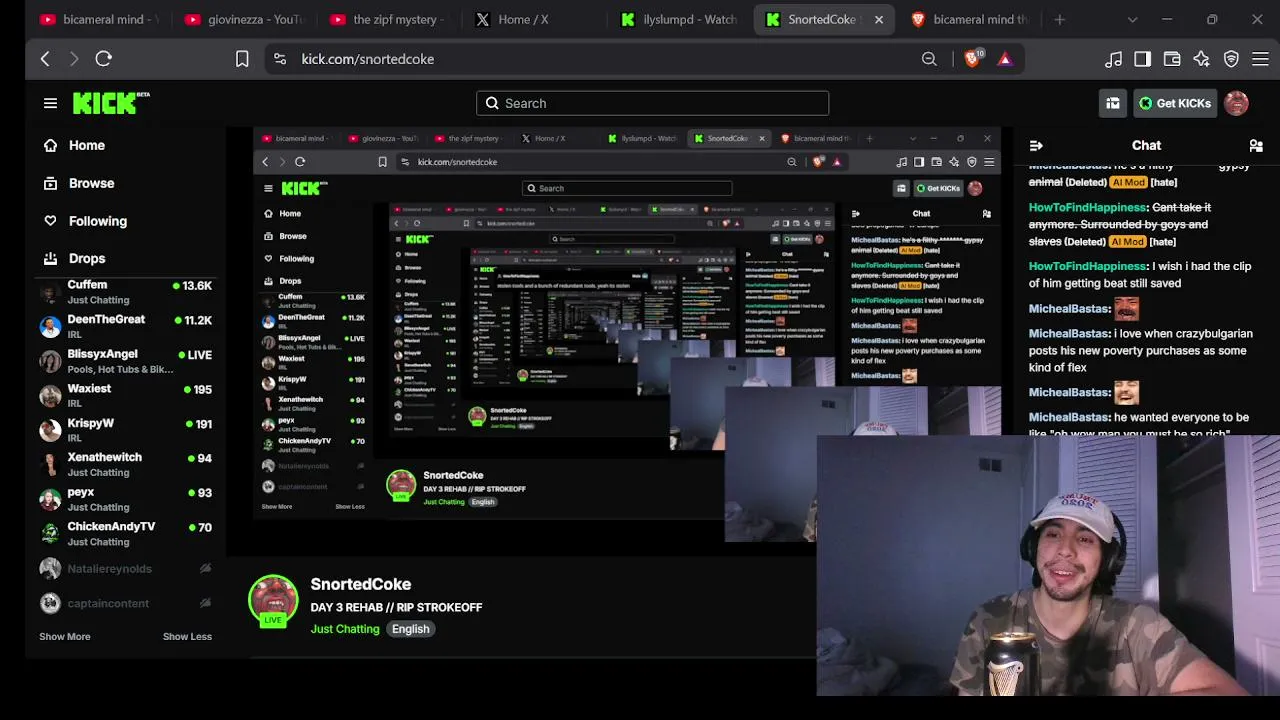Click the Get KICKs button
Screen dimensions: 1280x720
pyautogui.click(x=1174, y=103)
